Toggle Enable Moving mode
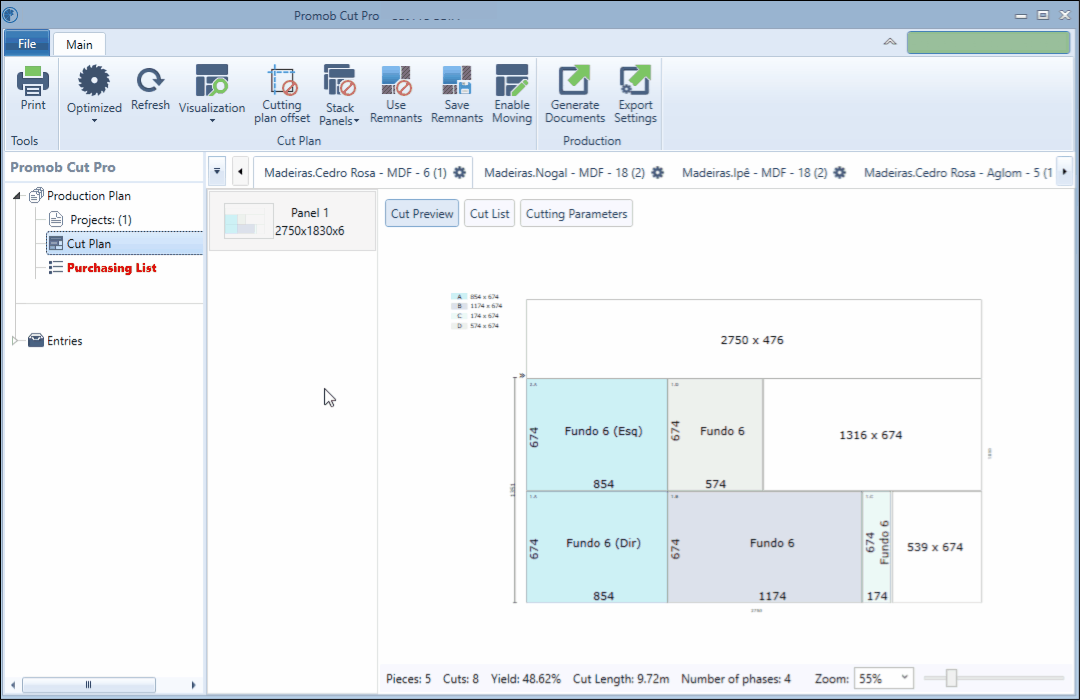Image resolution: width=1080 pixels, height=700 pixels. tap(512, 94)
